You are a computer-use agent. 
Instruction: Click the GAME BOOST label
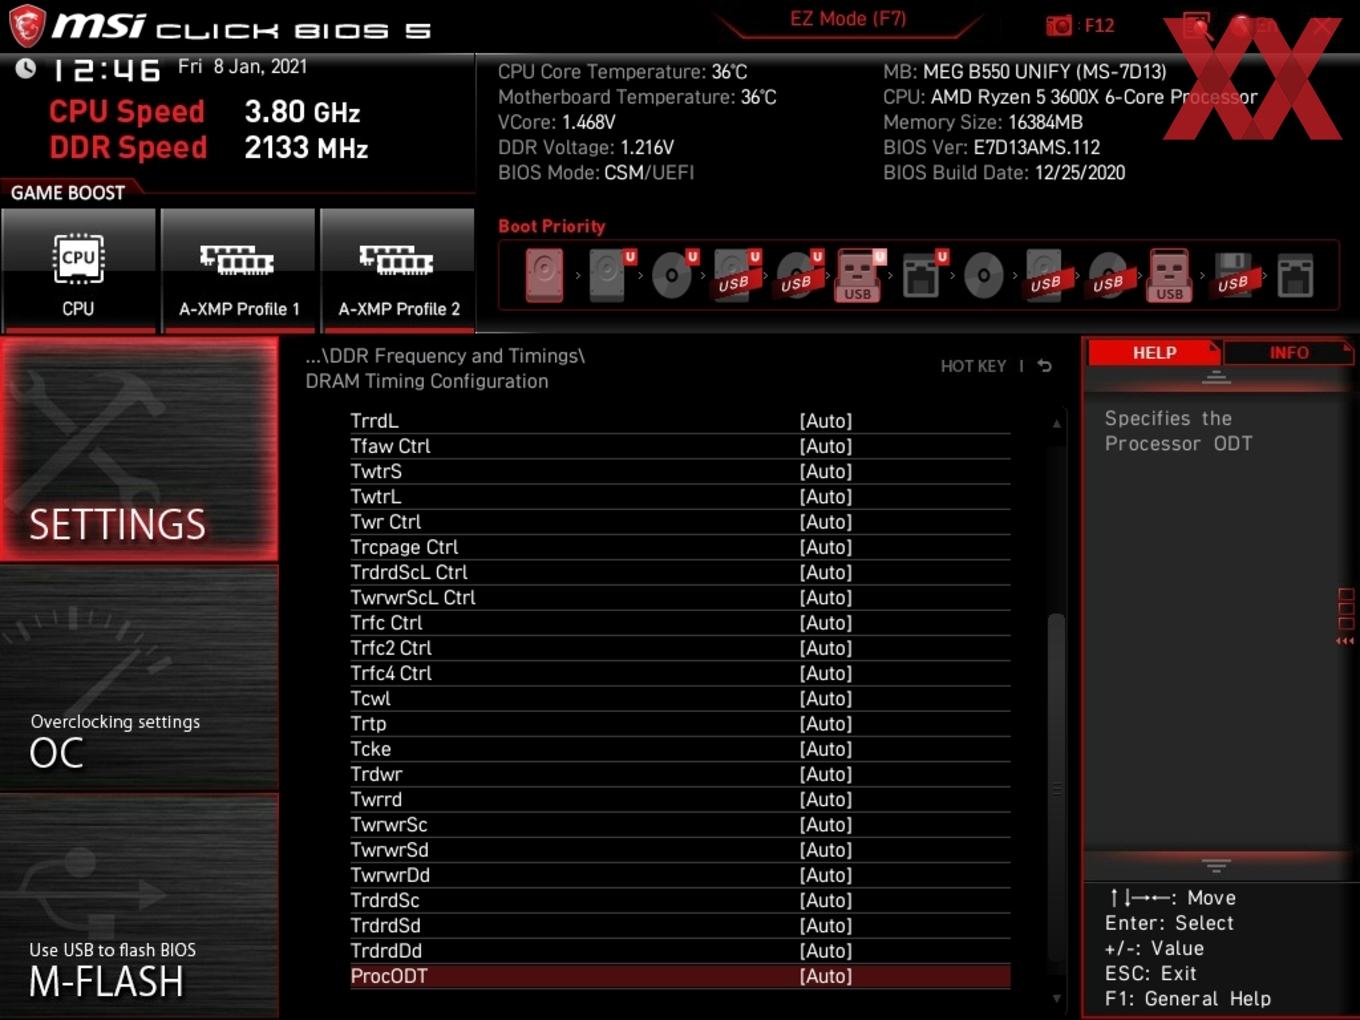coord(68,192)
